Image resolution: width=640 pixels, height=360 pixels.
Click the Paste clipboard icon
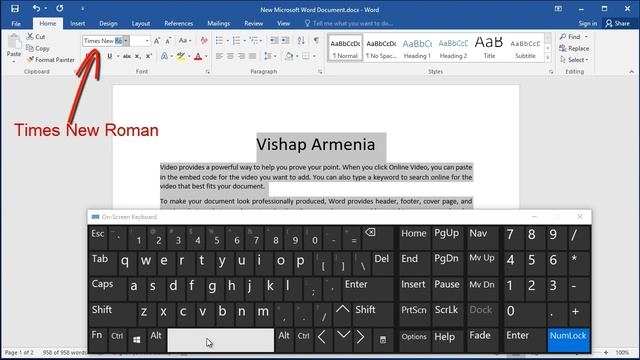pos(14,42)
